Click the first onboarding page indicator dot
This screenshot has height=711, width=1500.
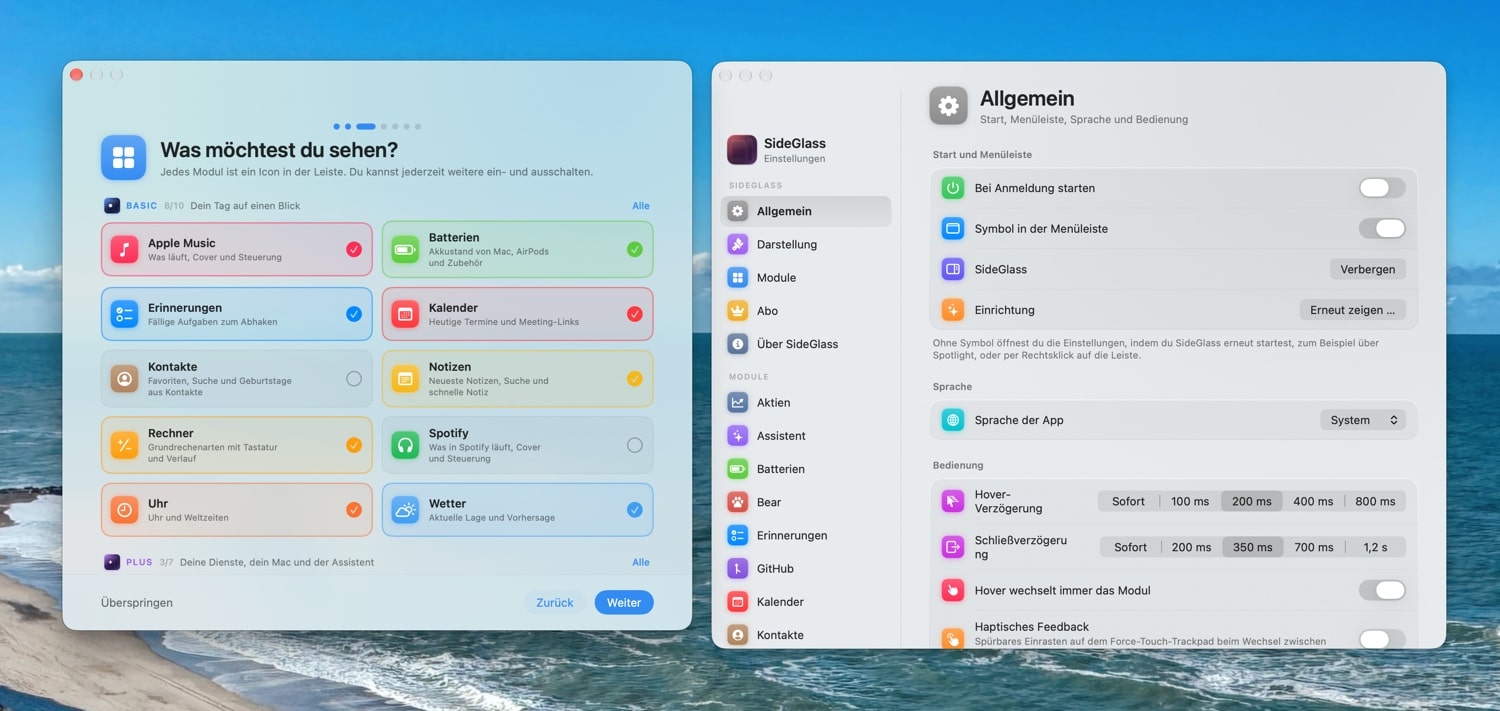click(337, 127)
